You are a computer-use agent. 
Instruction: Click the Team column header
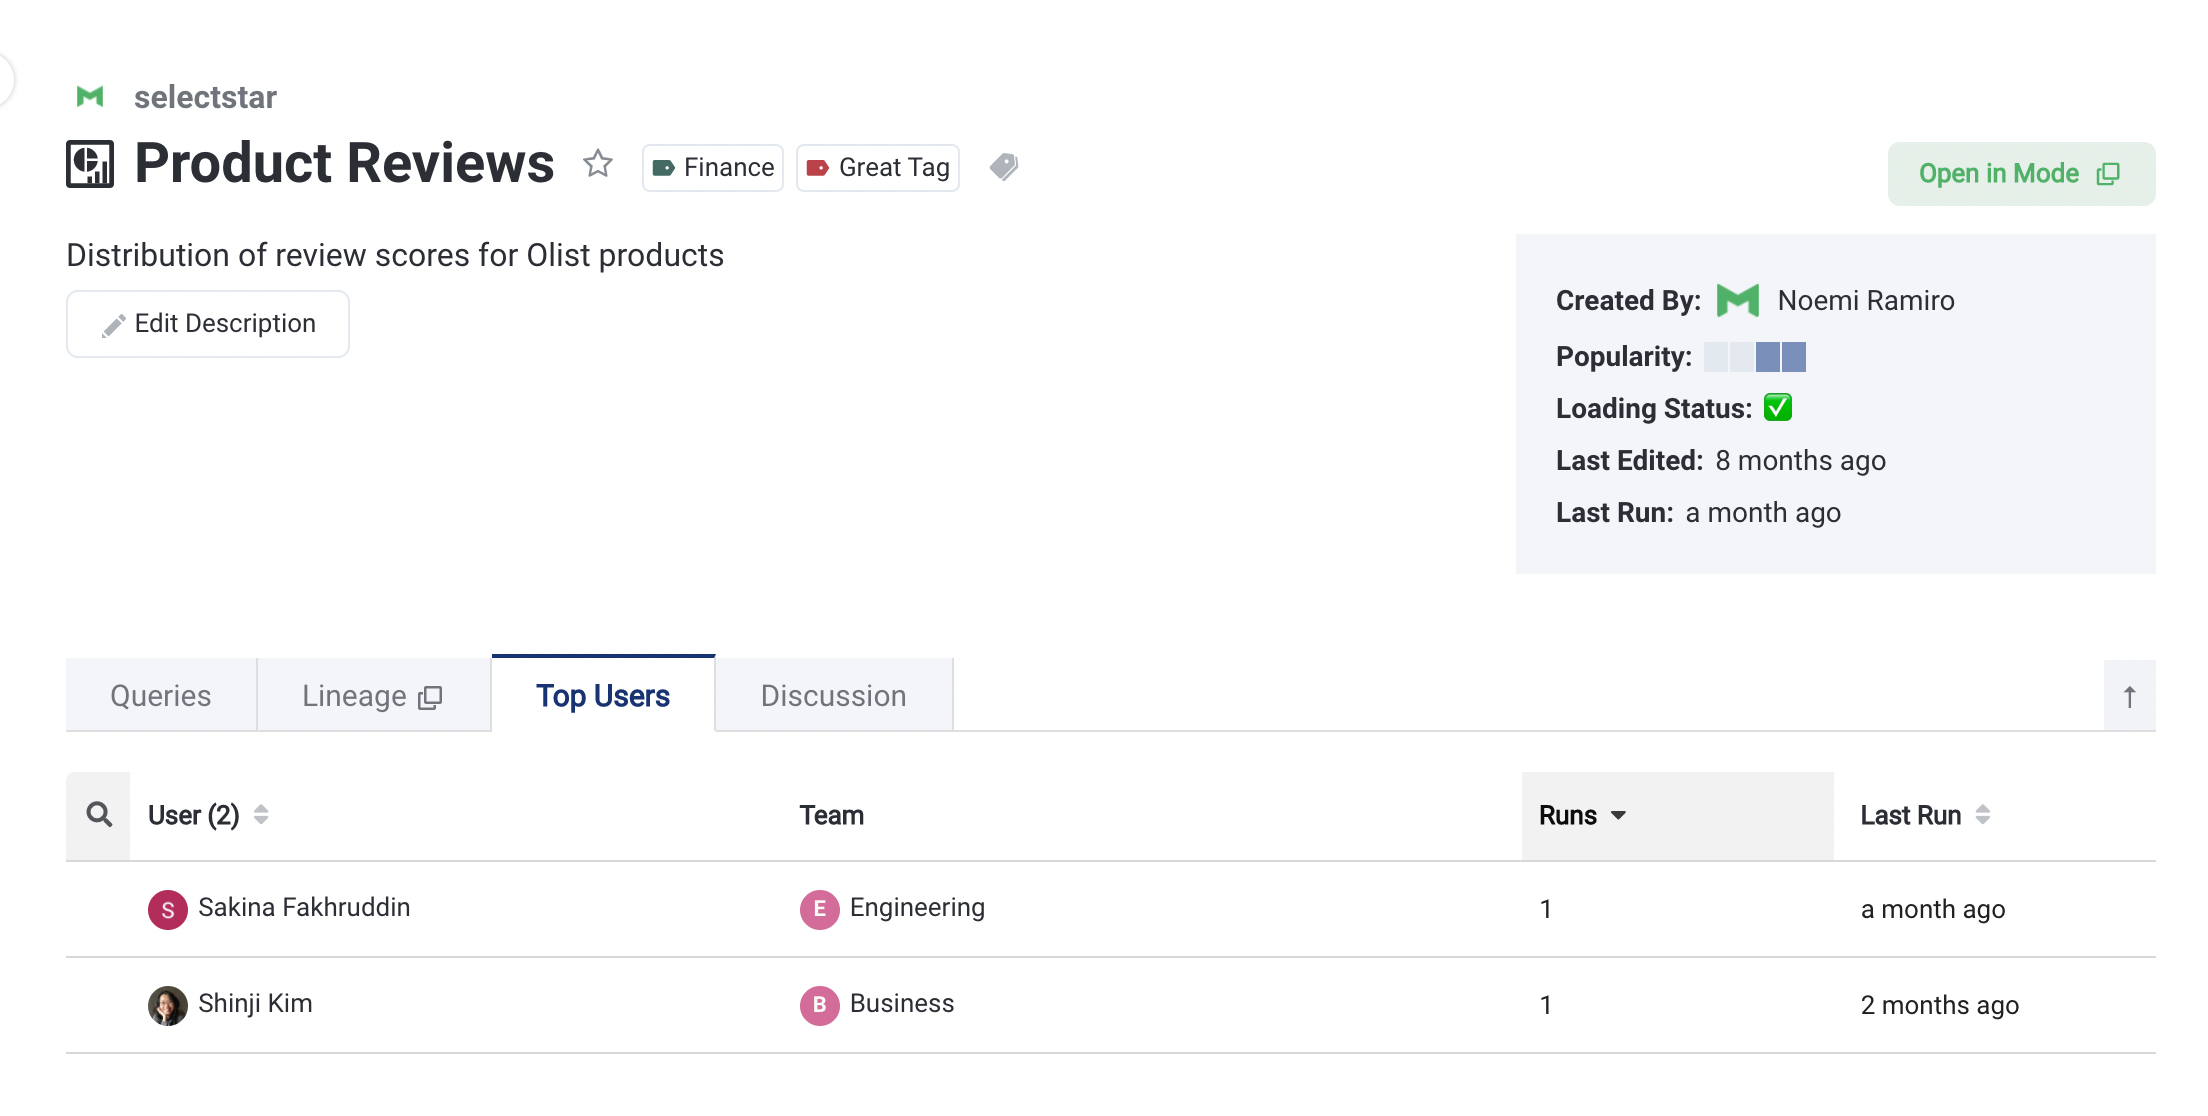[832, 815]
